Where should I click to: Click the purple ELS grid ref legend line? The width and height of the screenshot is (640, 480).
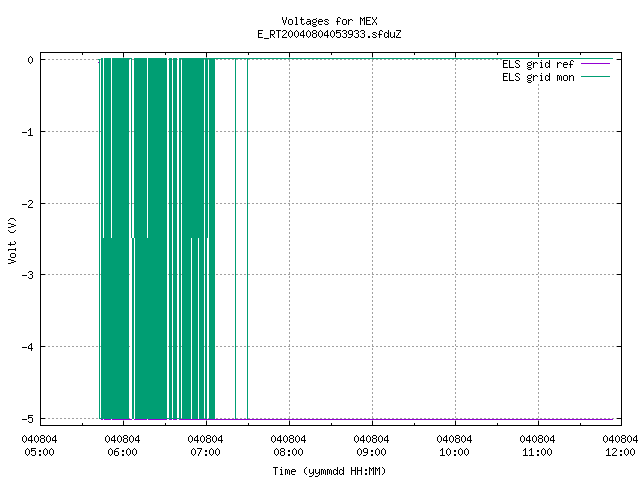(596, 64)
